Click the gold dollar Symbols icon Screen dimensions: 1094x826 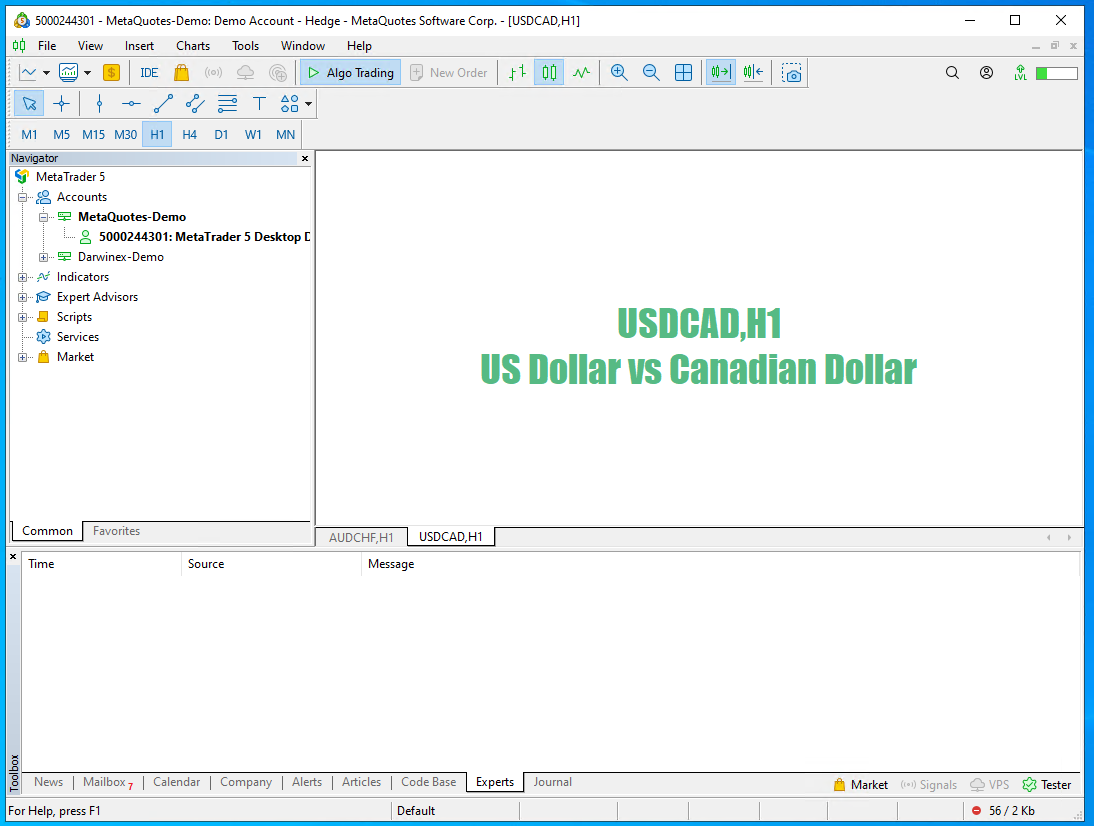(111, 73)
